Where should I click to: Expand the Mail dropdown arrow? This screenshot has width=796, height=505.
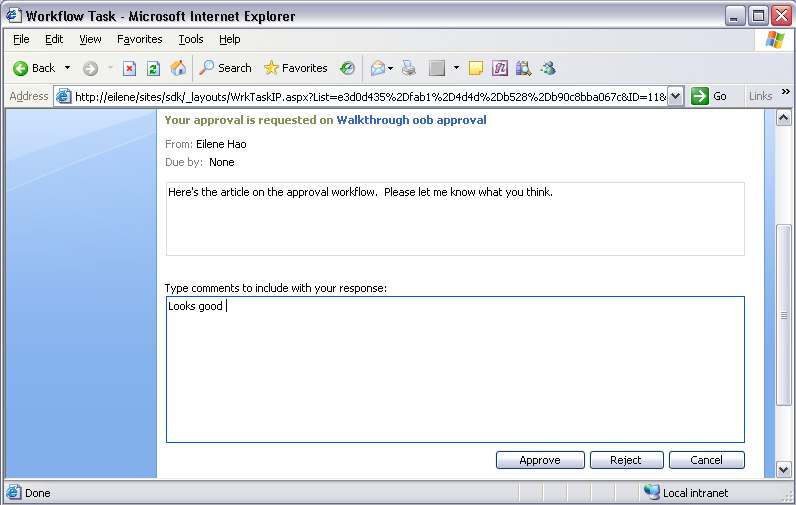click(390, 68)
